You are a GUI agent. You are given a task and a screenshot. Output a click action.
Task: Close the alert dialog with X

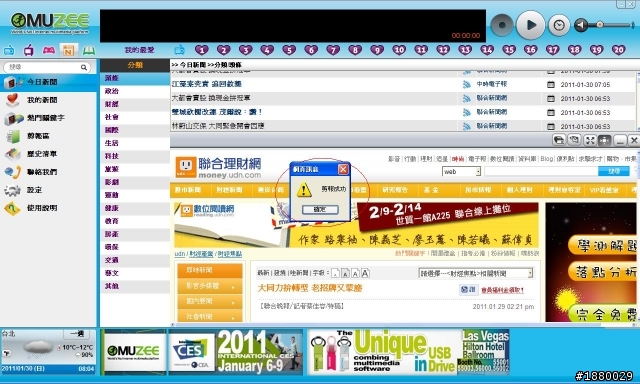click(343, 169)
